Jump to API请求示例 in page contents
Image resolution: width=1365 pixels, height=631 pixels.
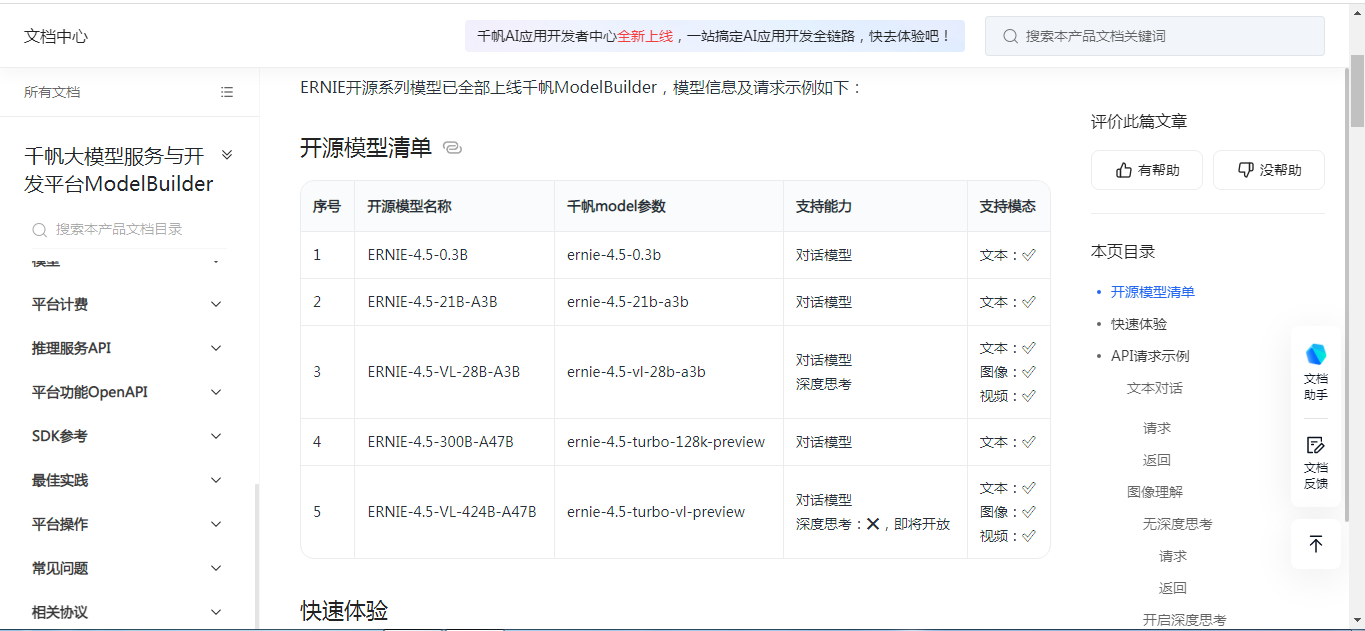(1150, 356)
